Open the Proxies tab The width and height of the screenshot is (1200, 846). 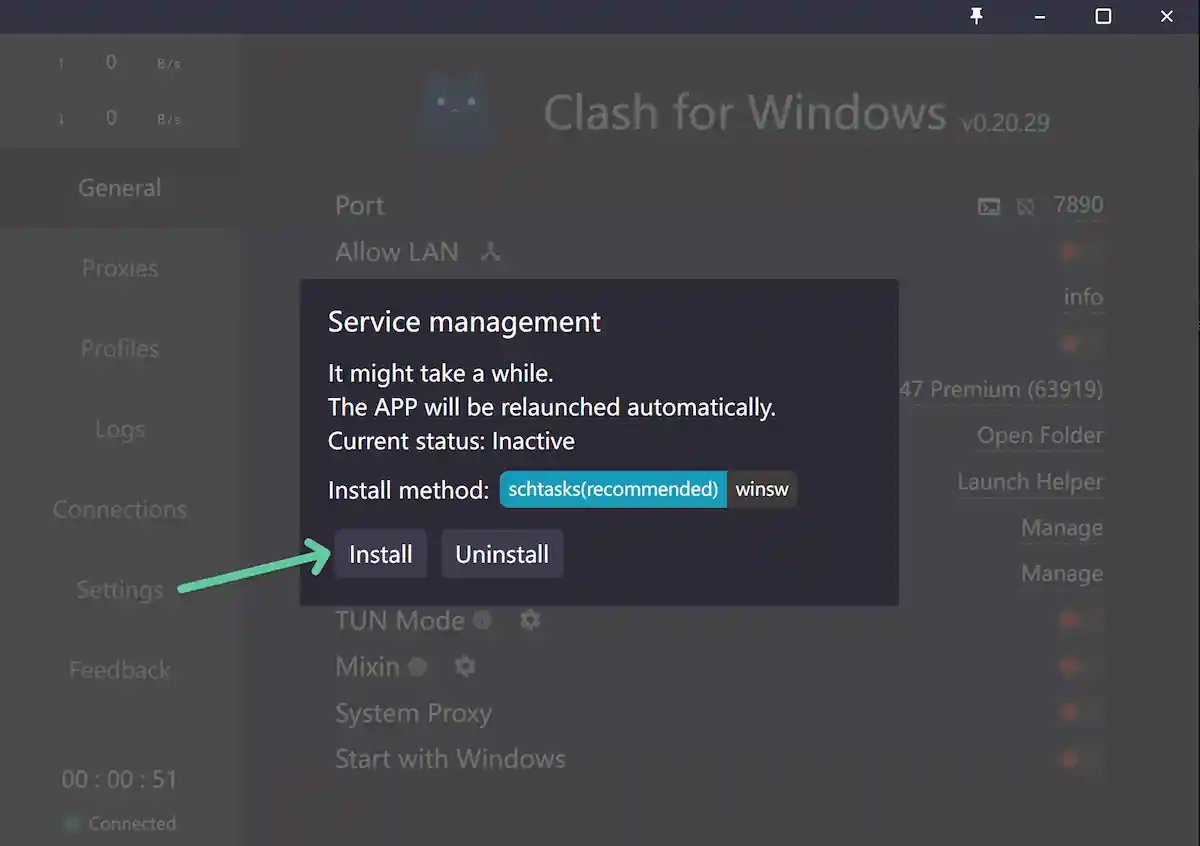[x=120, y=268]
